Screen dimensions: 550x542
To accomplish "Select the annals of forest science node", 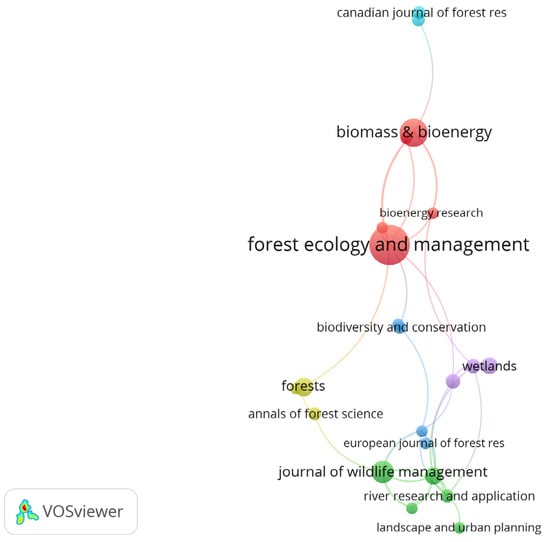I will point(314,414).
